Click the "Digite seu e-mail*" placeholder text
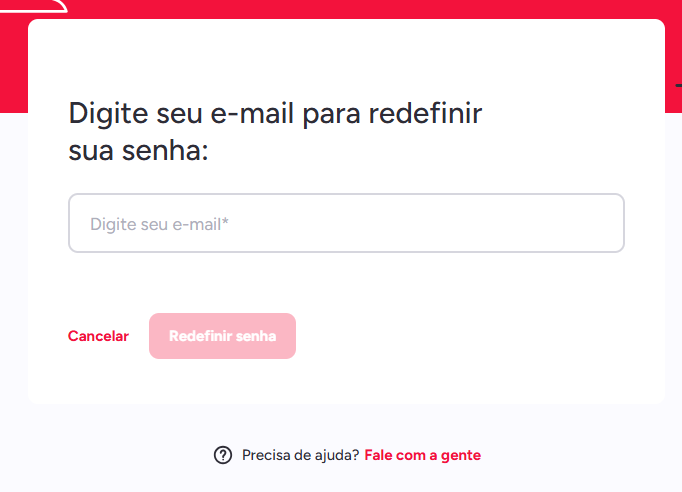Image resolution: width=682 pixels, height=492 pixels. 160,224
